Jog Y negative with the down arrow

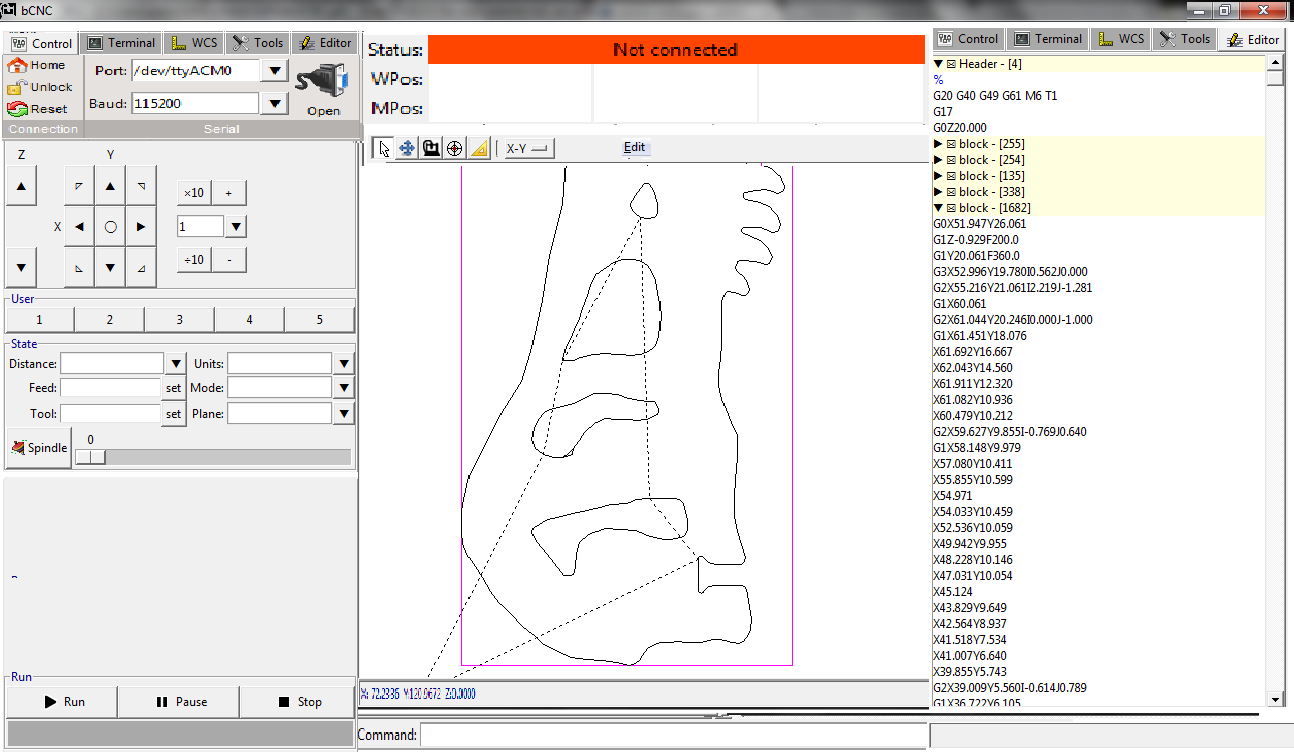[110, 267]
